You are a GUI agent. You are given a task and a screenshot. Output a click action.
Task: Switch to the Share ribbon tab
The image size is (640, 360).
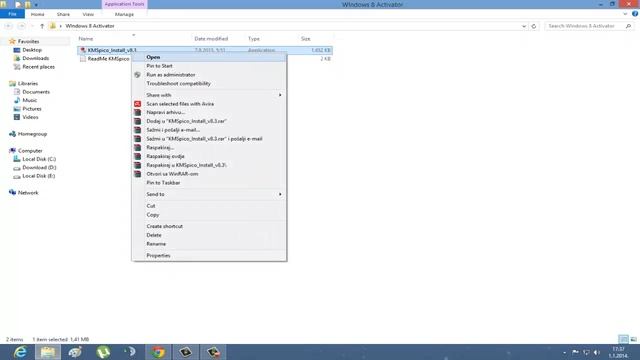[63, 14]
